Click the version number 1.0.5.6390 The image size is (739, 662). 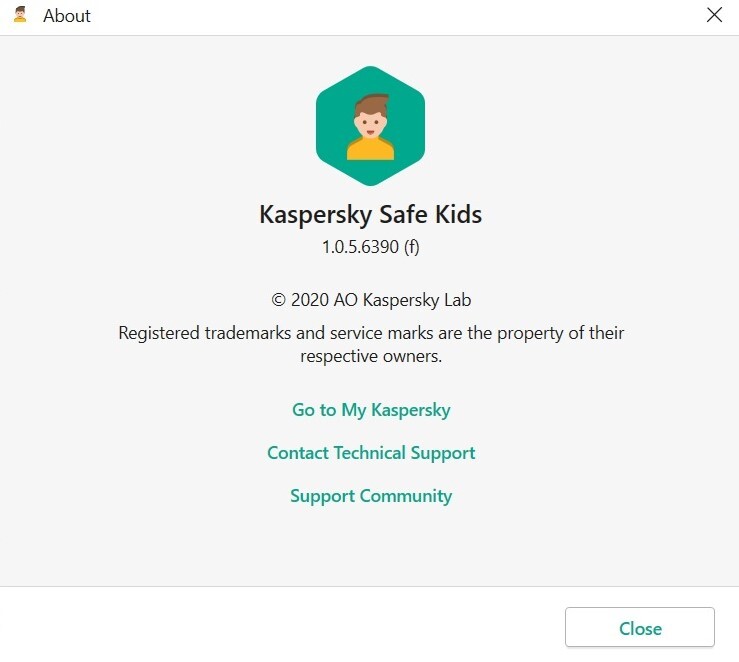coord(360,247)
